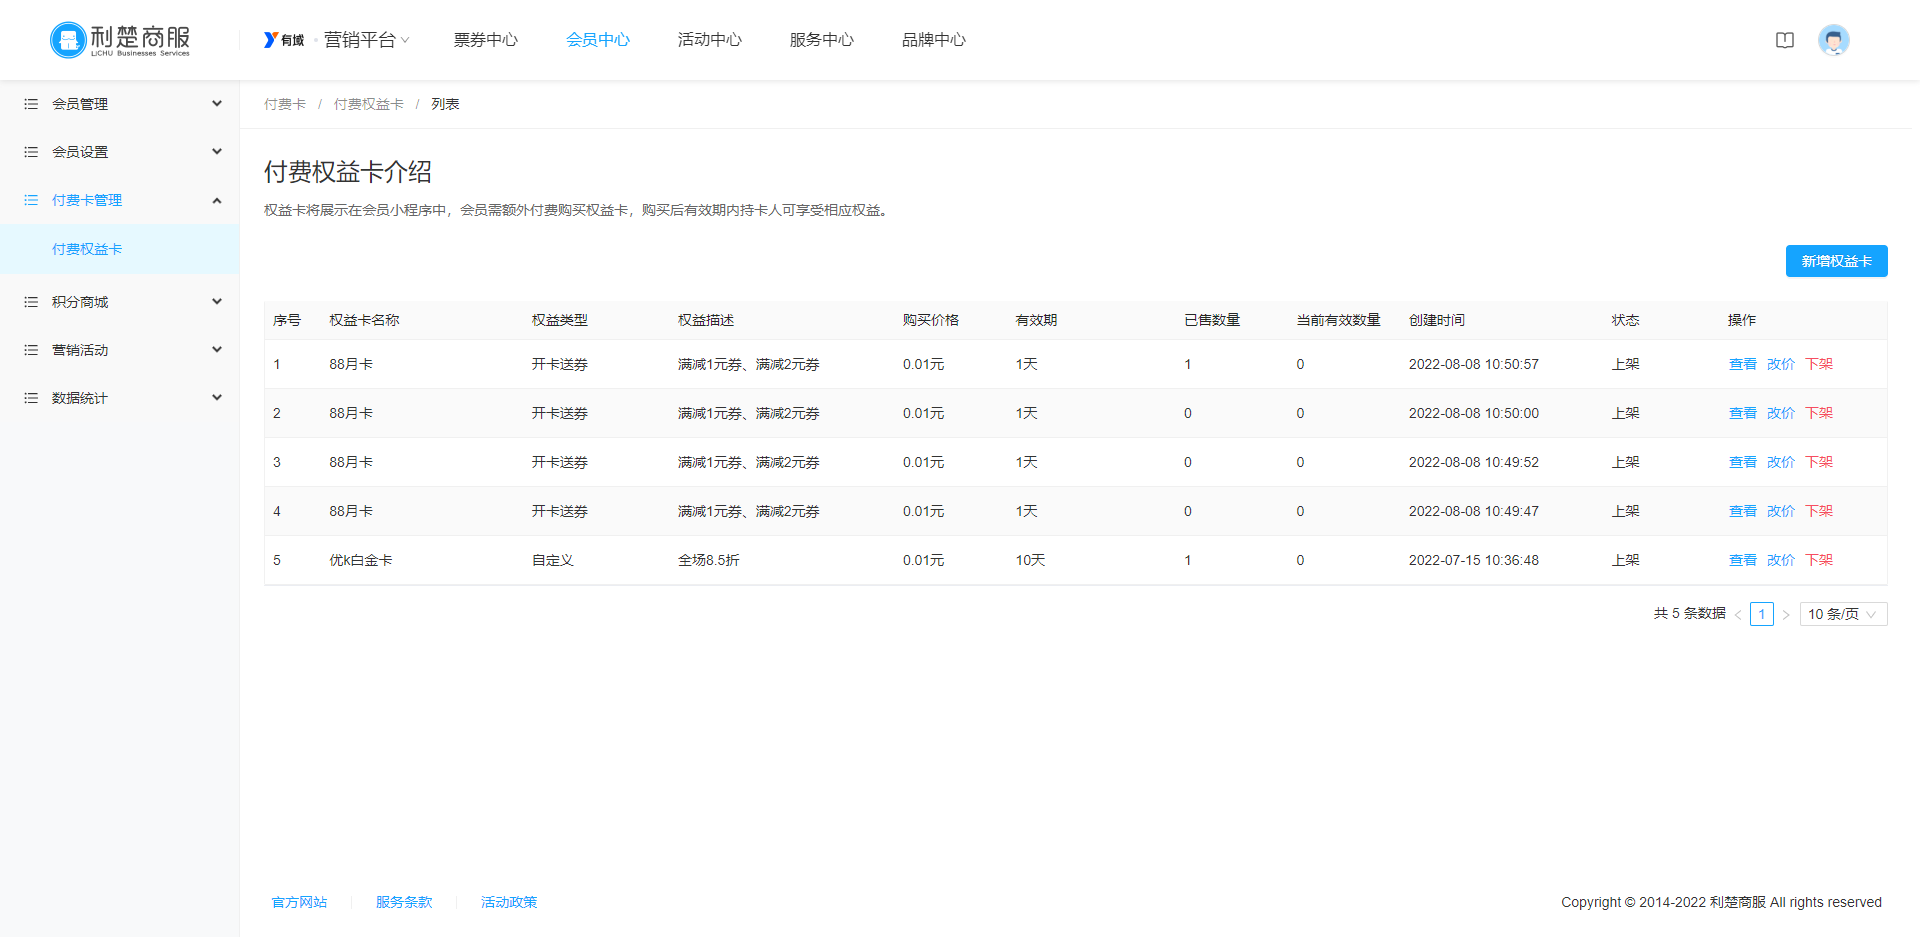Screen dimensions: 1920x937
Task: Switch to 会员中心 tab
Action: 598,40
